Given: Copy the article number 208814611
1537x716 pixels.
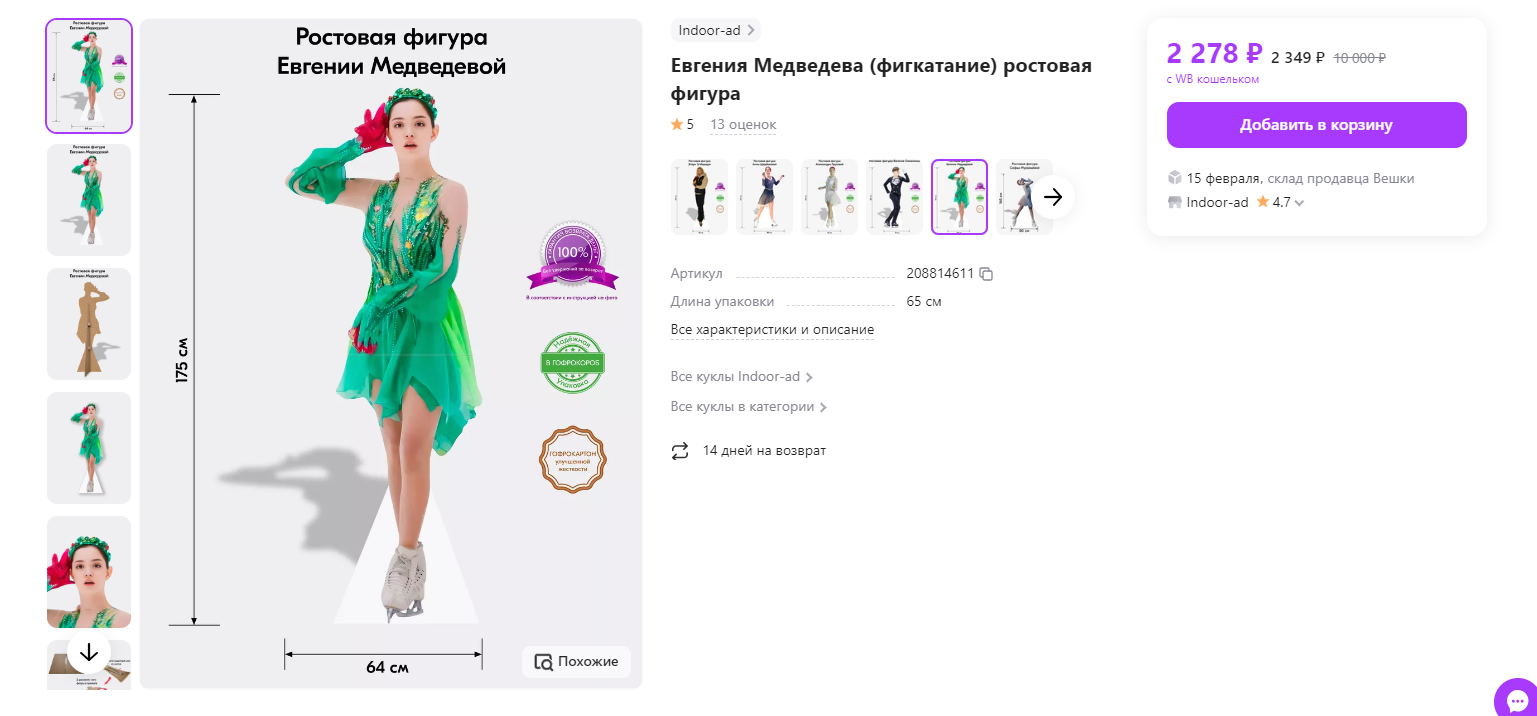Looking at the screenshot, I should (986, 274).
